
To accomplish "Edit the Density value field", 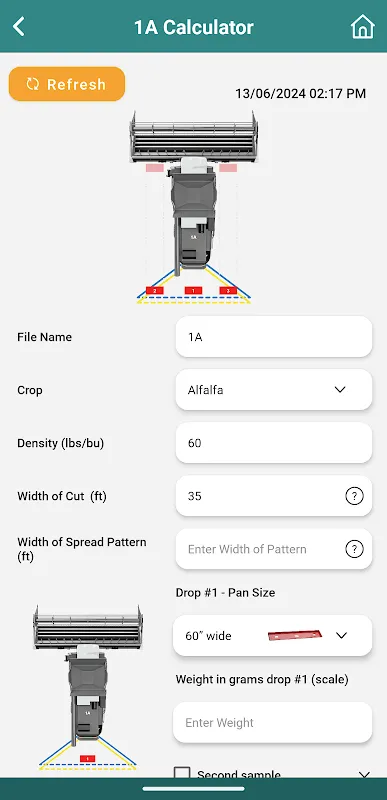I will tap(274, 443).
